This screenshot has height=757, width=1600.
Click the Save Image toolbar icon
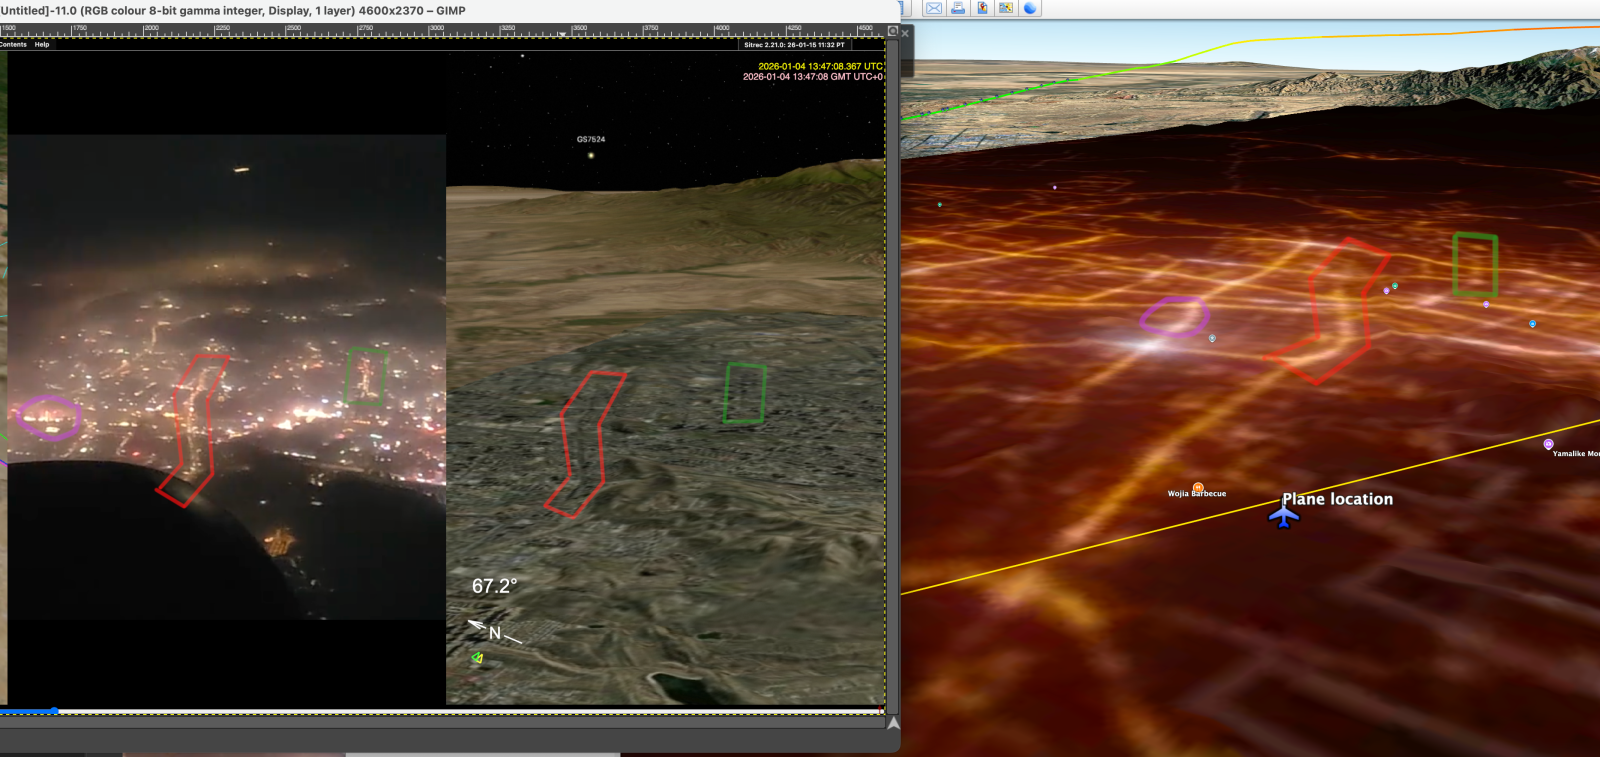point(982,8)
